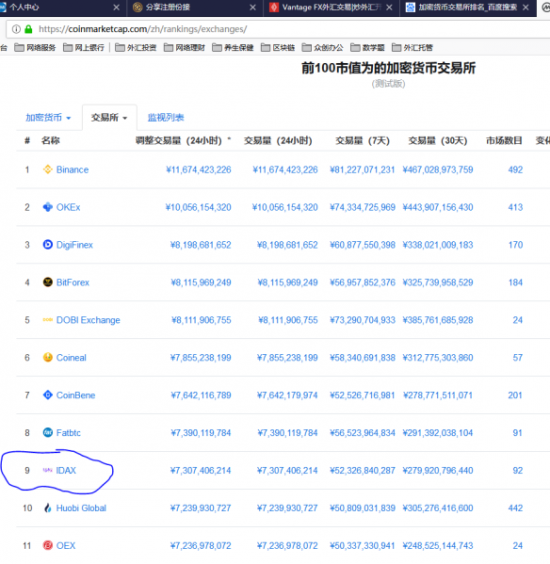Click CoinBene 24h volume ¥7,642,179,974
This screenshot has height=564, width=550.
(x=287, y=395)
